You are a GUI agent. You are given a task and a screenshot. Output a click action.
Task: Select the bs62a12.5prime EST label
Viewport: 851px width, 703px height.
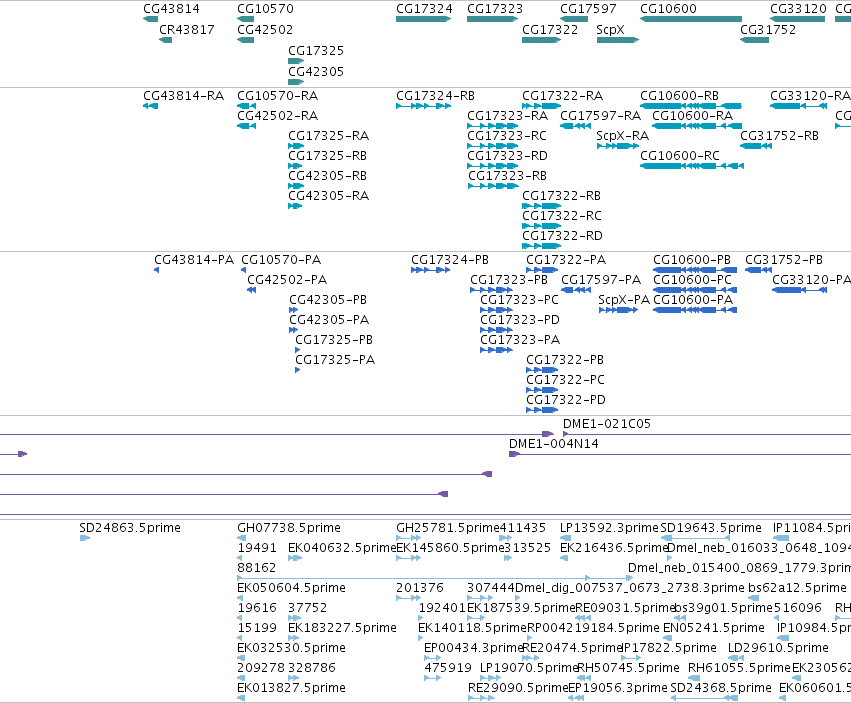click(797, 588)
